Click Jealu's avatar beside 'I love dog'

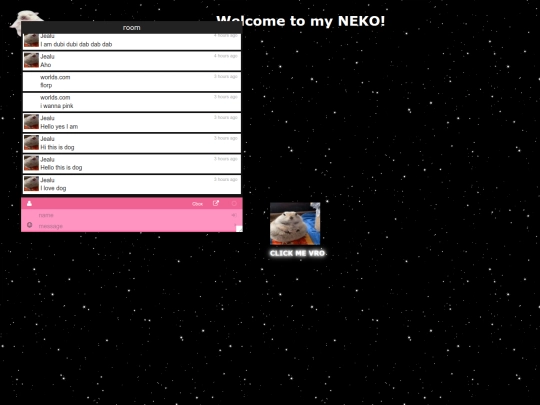(x=31, y=184)
